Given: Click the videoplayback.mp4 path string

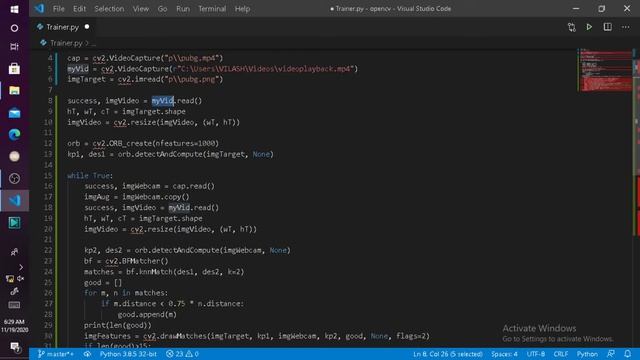Looking at the screenshot, I should click(265, 69).
